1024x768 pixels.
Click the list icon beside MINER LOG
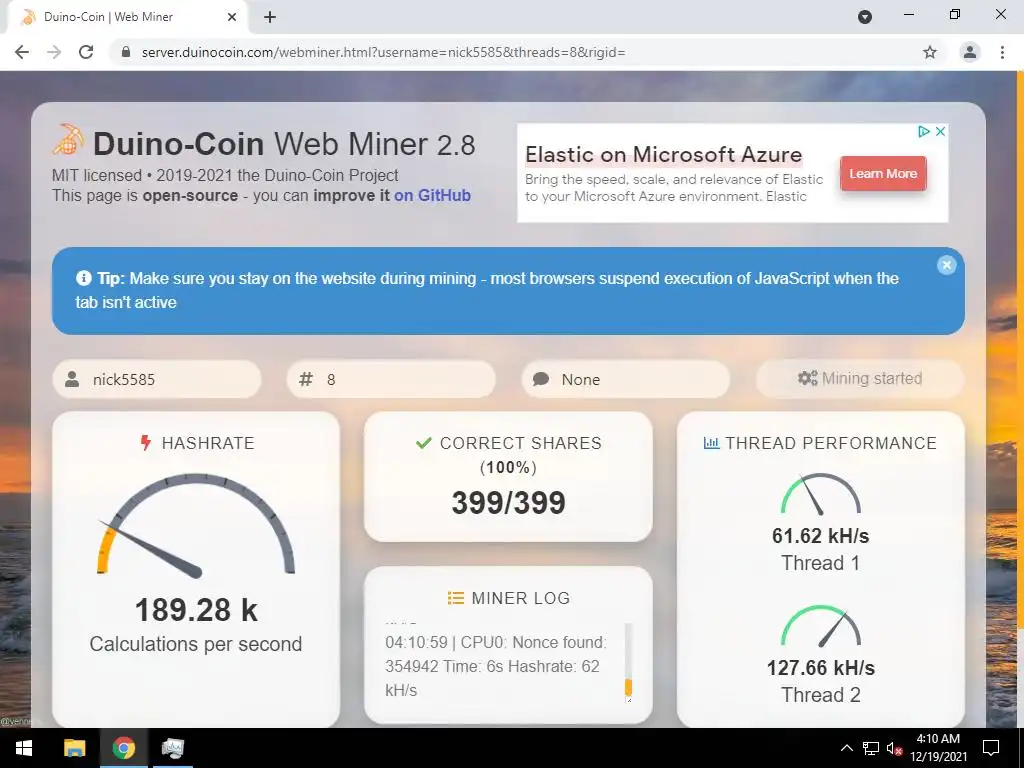pos(456,598)
